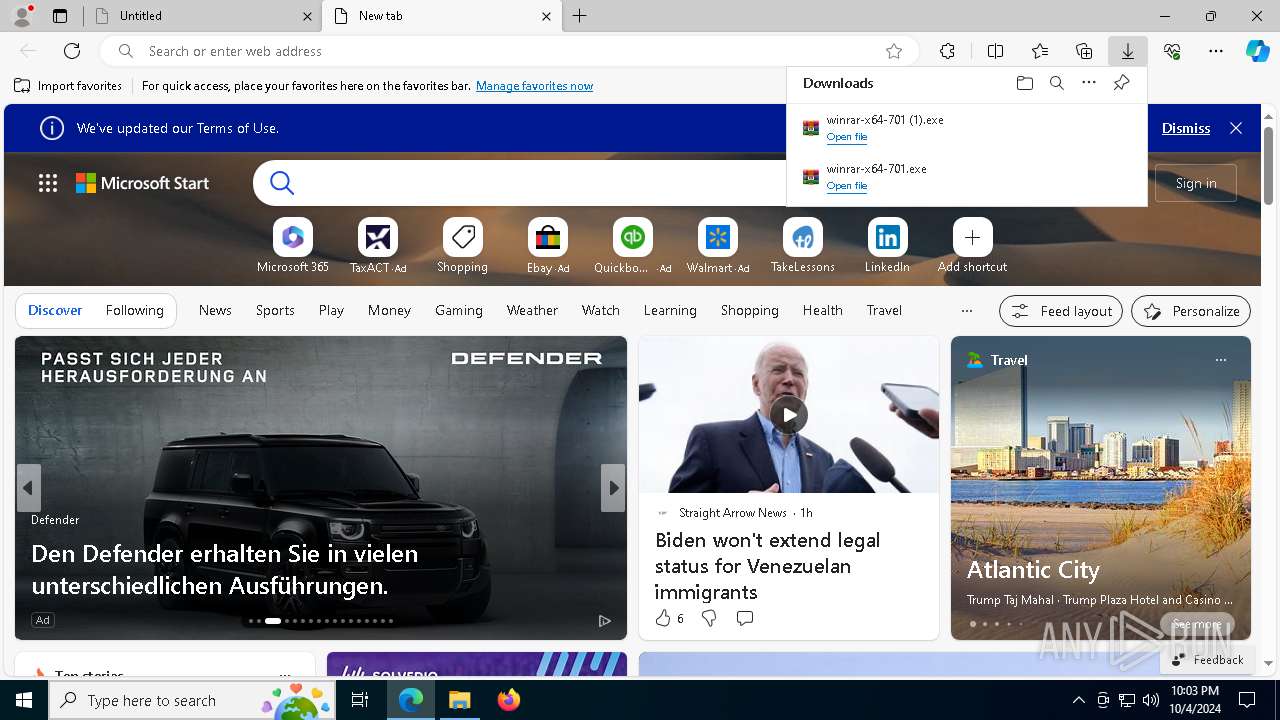Dislike the Biden article thumbs down
Screen dimensions: 1280x720
(x=709, y=619)
